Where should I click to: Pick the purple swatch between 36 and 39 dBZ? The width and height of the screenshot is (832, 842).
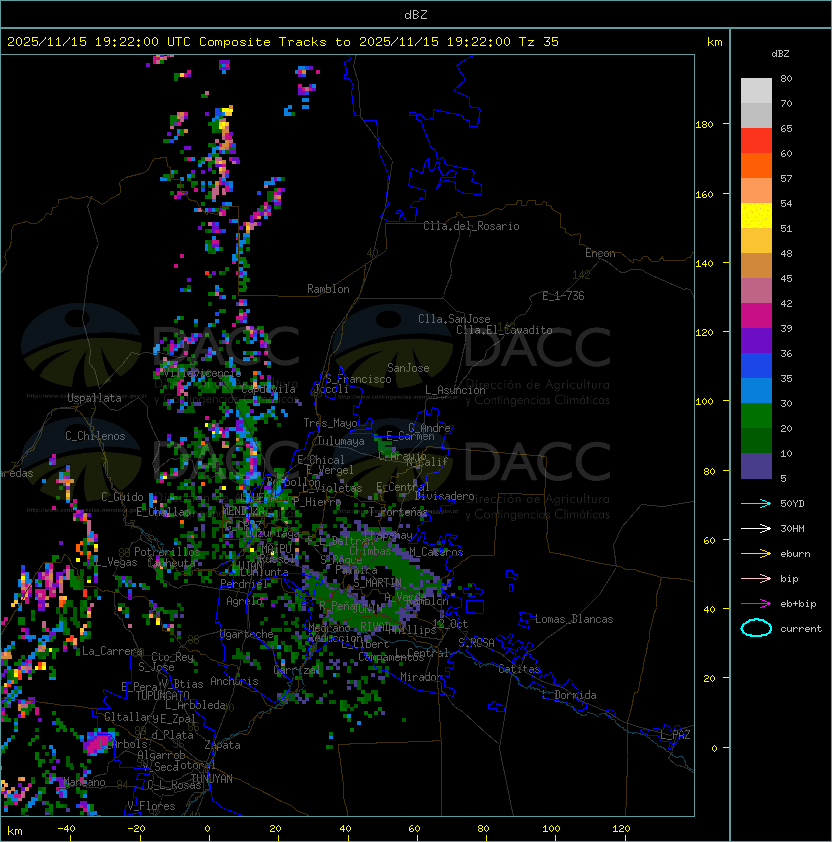756,340
